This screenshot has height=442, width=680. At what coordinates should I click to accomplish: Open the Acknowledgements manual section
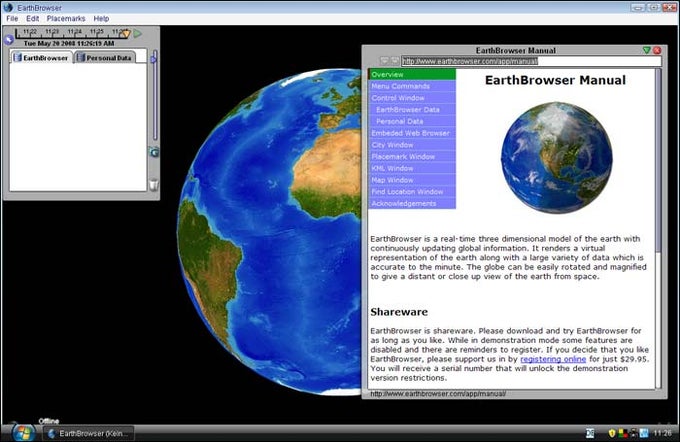coord(412,203)
